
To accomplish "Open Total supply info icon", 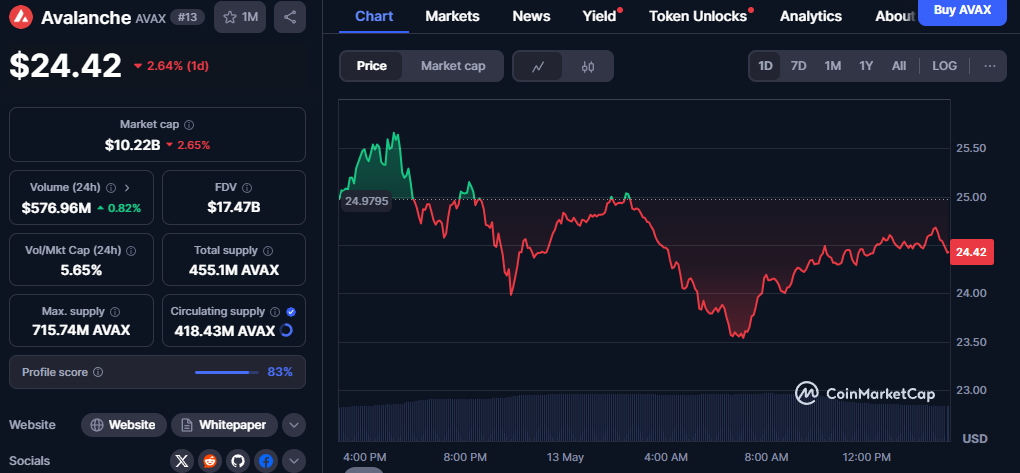I will (x=268, y=250).
